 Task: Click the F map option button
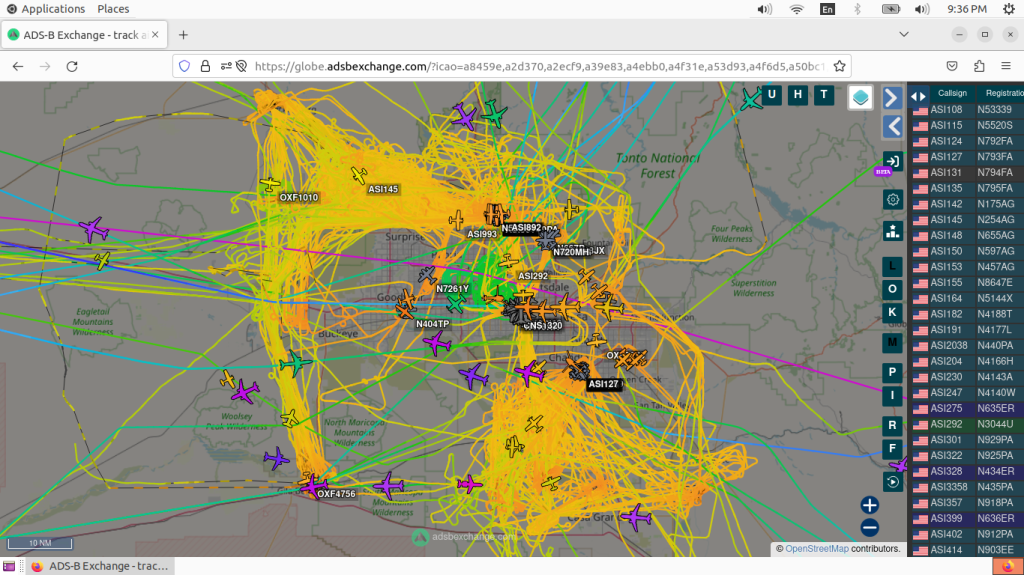(892, 448)
